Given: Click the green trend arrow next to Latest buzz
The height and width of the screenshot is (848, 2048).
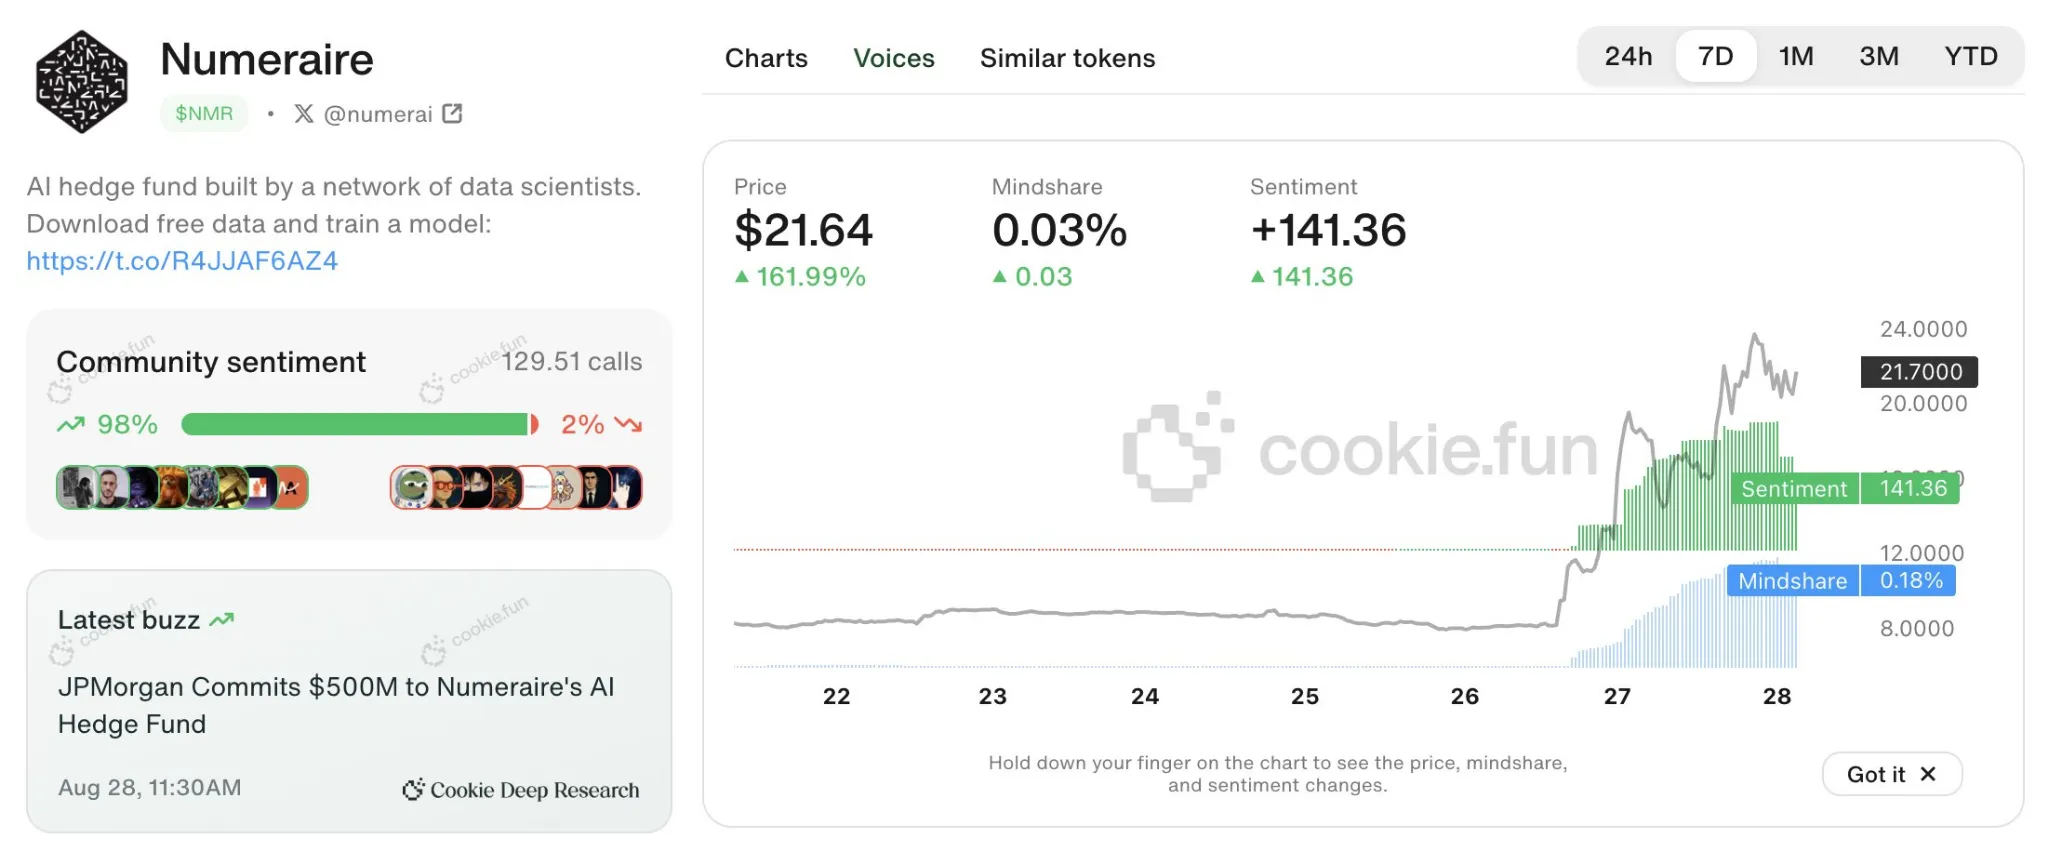Looking at the screenshot, I should click(222, 618).
